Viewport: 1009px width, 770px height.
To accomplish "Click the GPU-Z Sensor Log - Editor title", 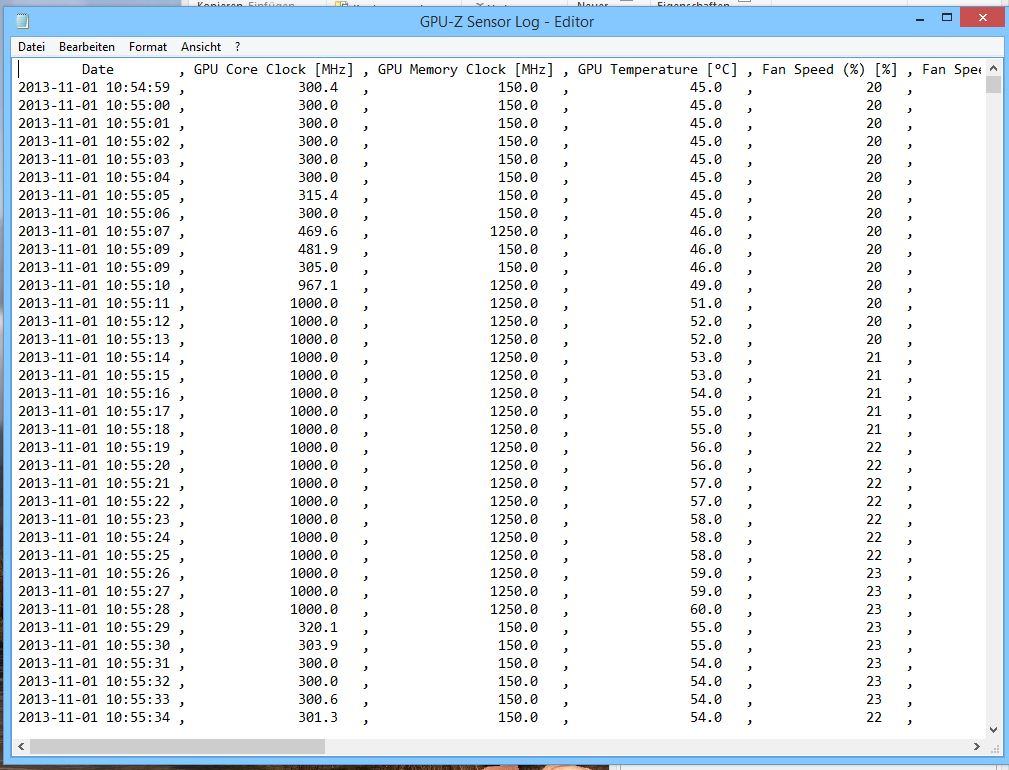I will [506, 22].
